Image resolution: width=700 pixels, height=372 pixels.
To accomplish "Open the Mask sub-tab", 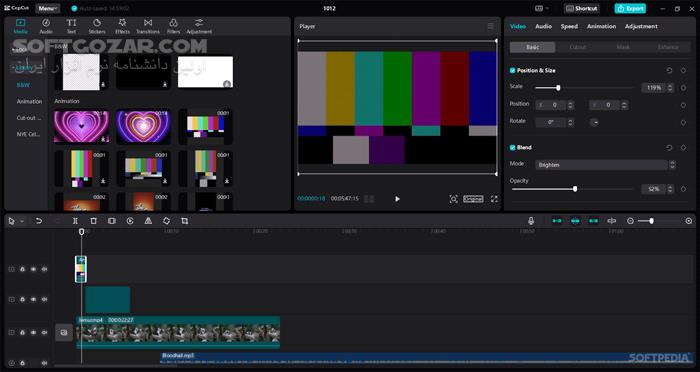I will [x=623, y=47].
